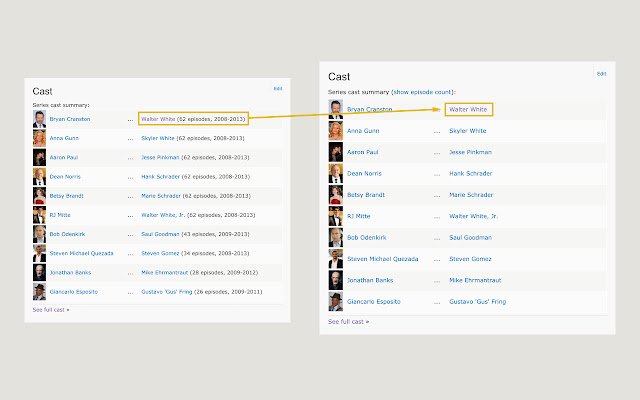
Task: Click Aaron Paul photo in right panel
Action: [x=336, y=152]
